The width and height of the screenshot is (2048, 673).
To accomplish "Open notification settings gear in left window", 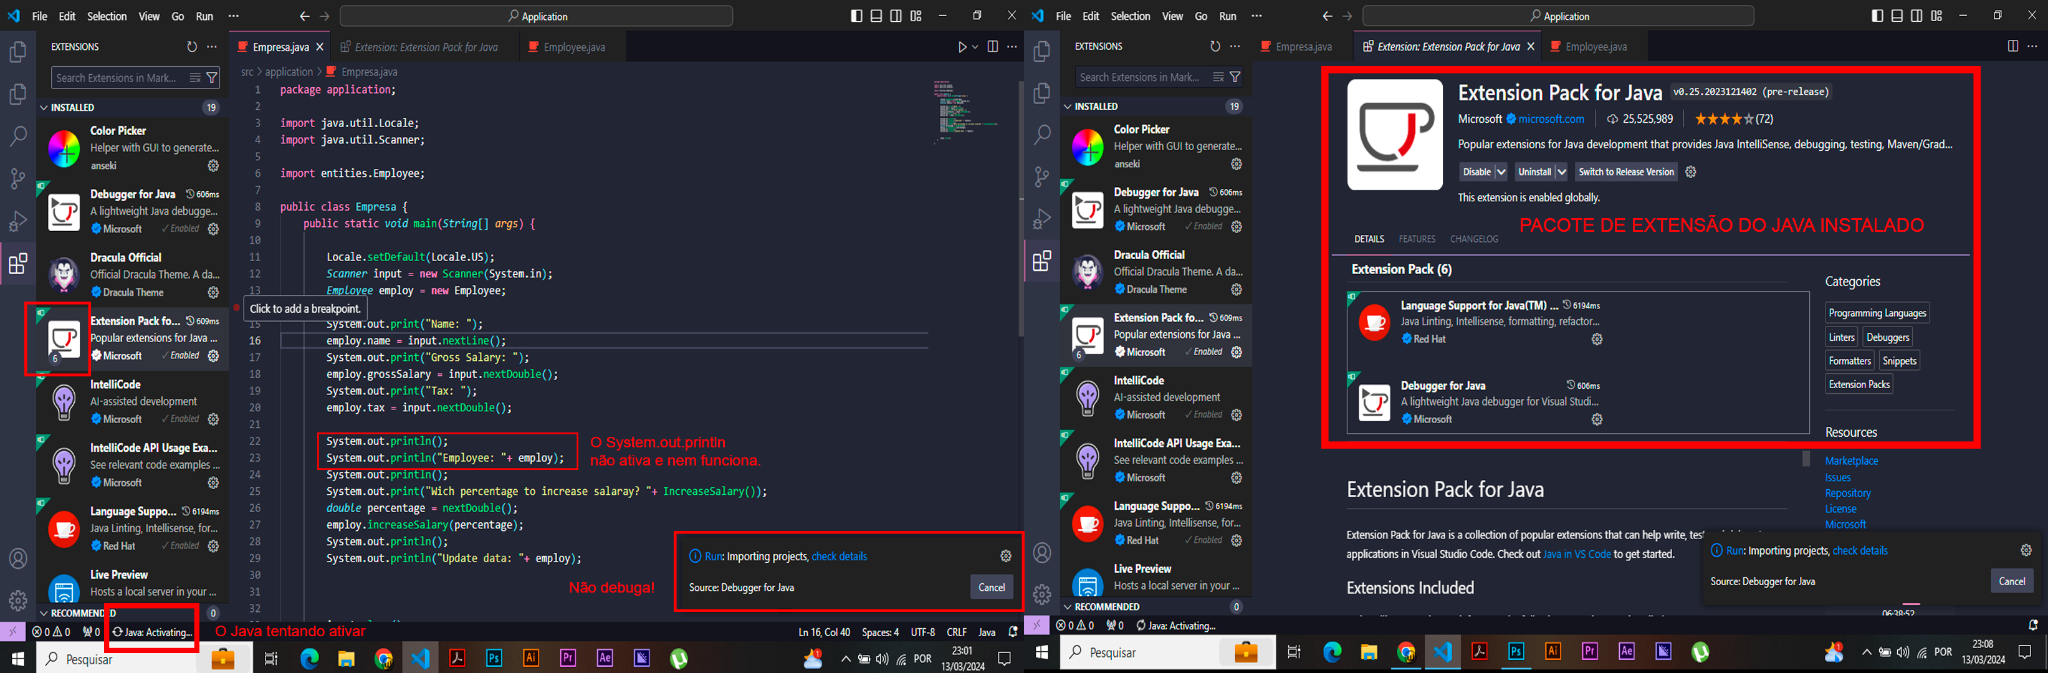I will click(1006, 556).
